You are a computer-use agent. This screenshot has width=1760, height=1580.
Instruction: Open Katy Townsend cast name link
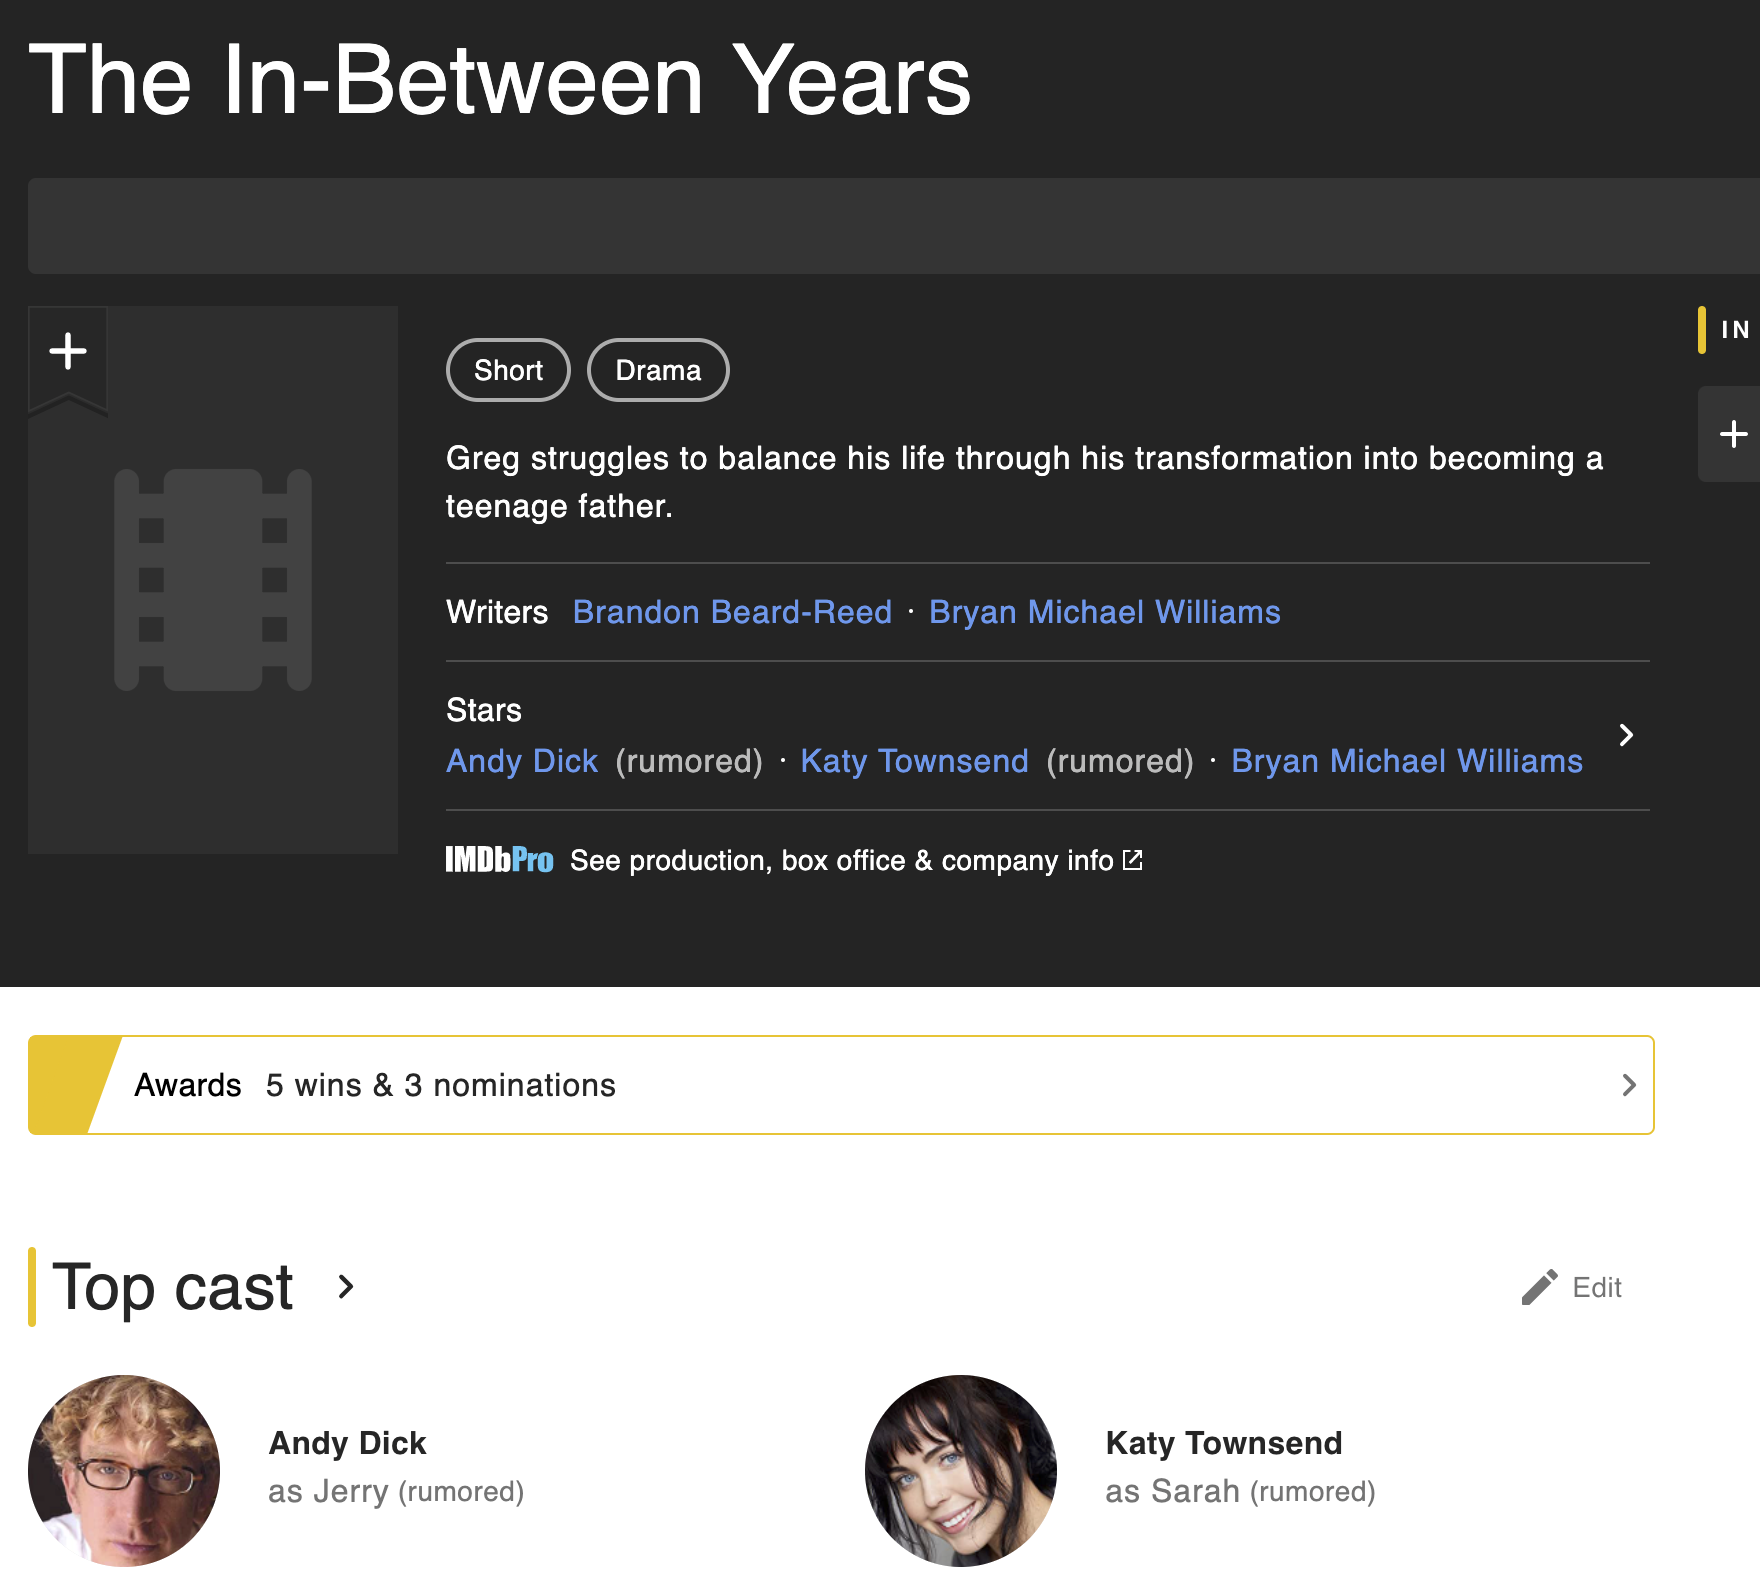point(1224,1443)
